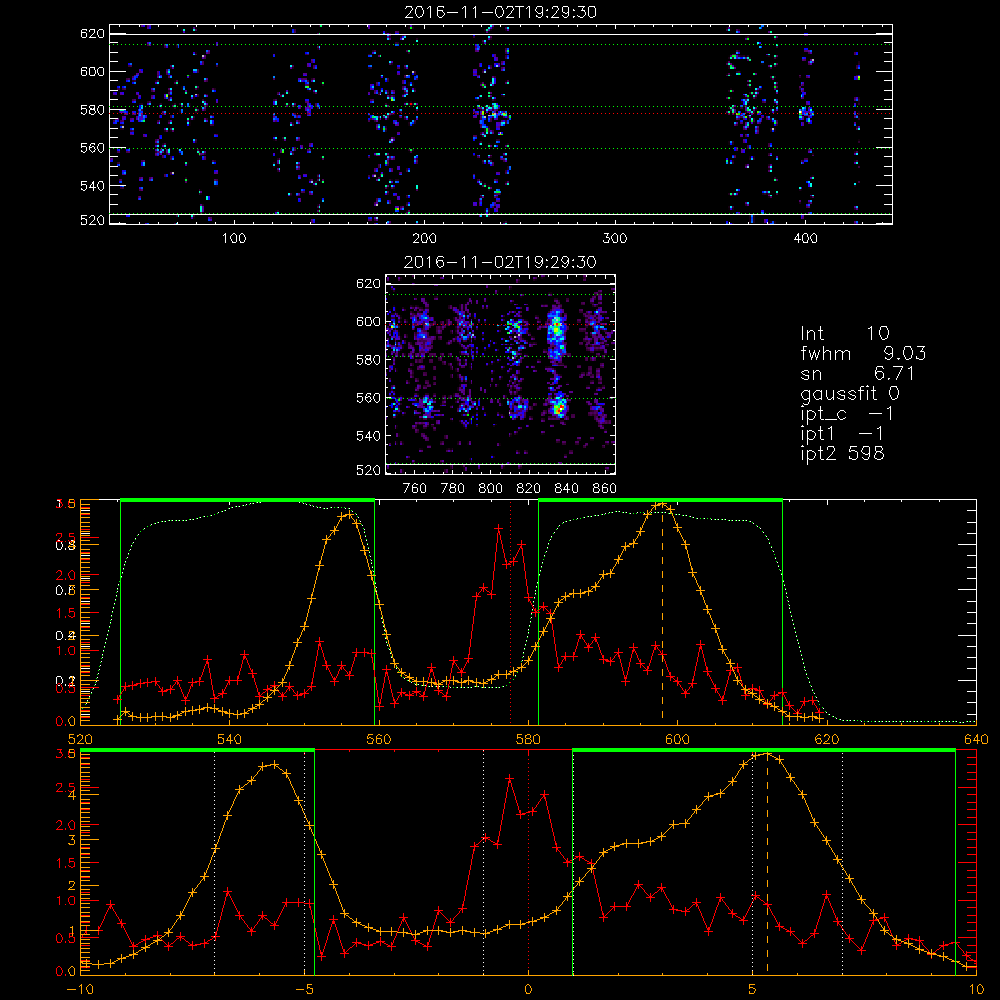Click red dotted center line in third plot
The image size is (1000, 1000).
510,612
